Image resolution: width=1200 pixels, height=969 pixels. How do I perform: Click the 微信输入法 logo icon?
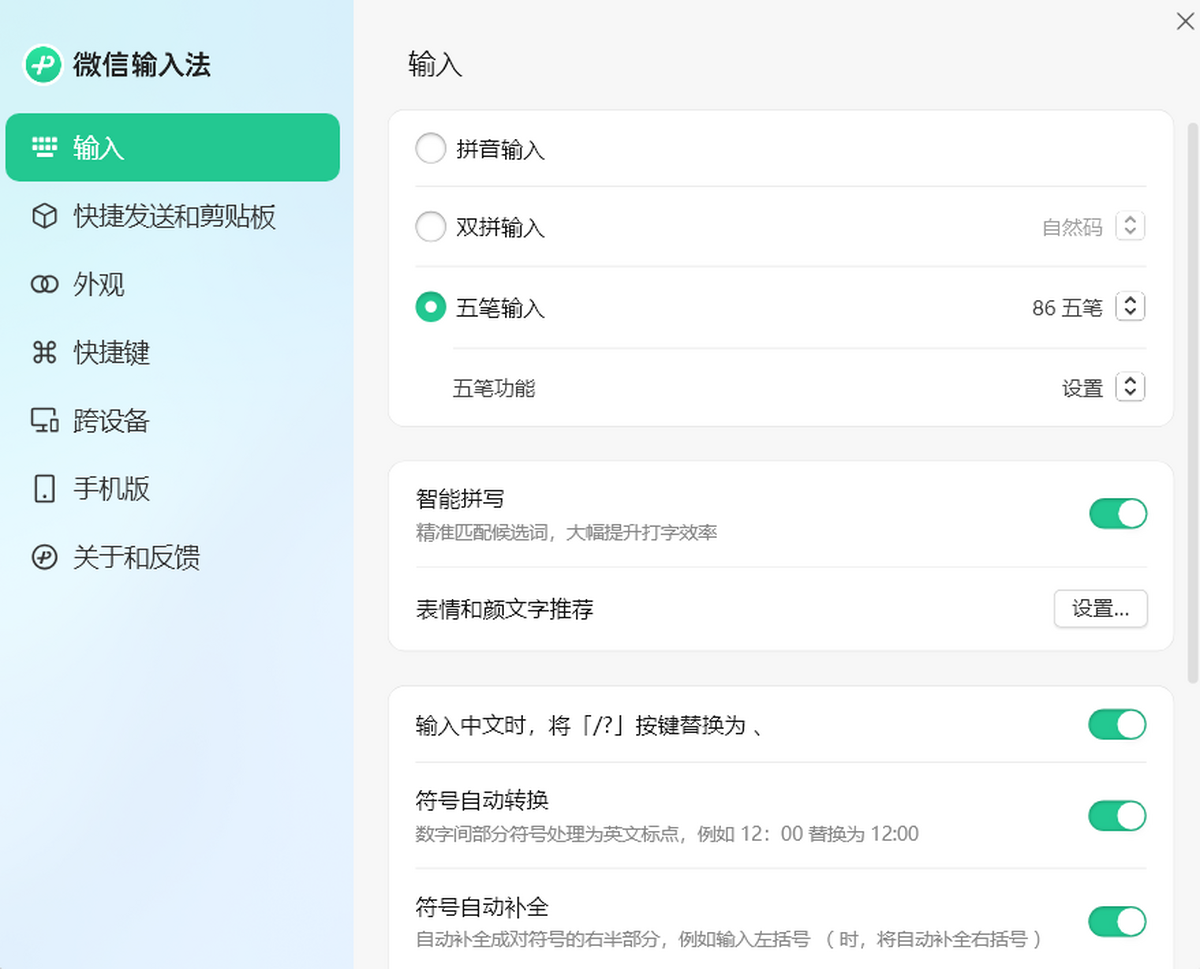click(42, 64)
